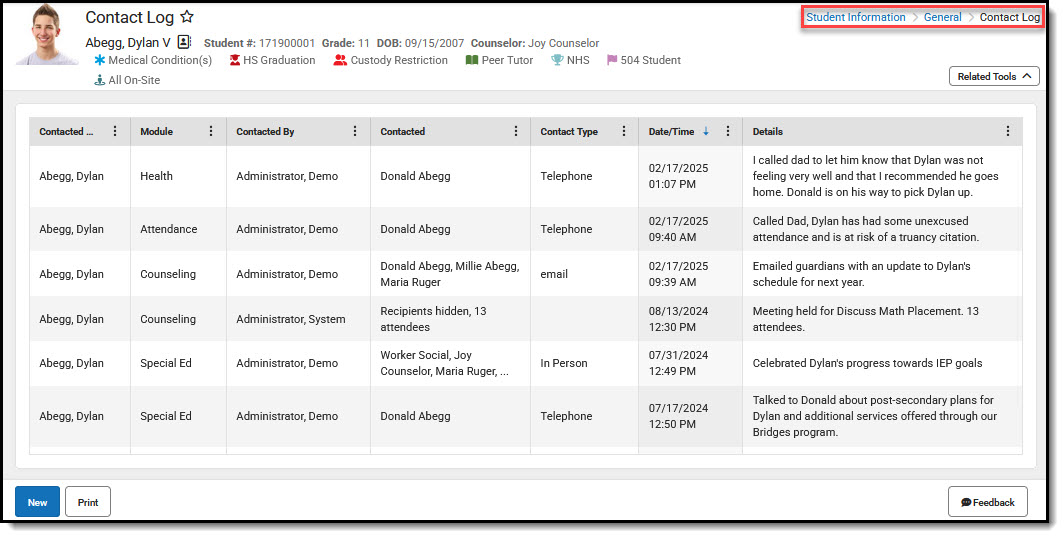Expand the Related Tools dropdown
1064x538 pixels.
[x=994, y=77]
